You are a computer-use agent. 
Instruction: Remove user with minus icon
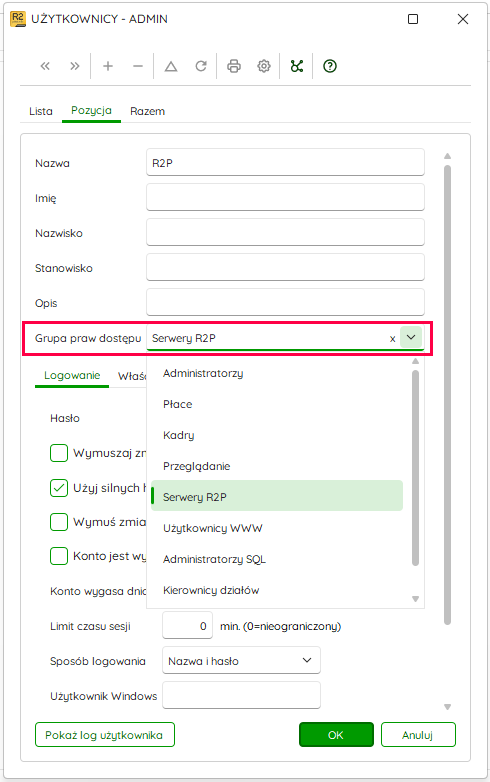138,66
